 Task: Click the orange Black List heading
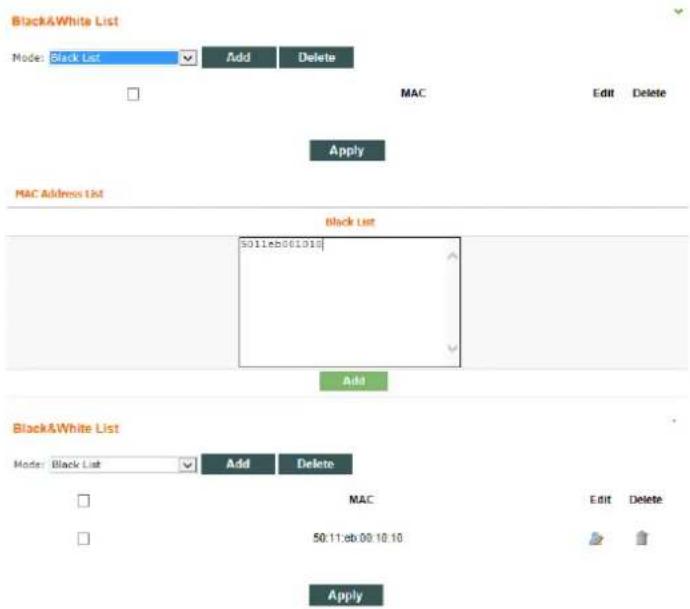coord(350,222)
